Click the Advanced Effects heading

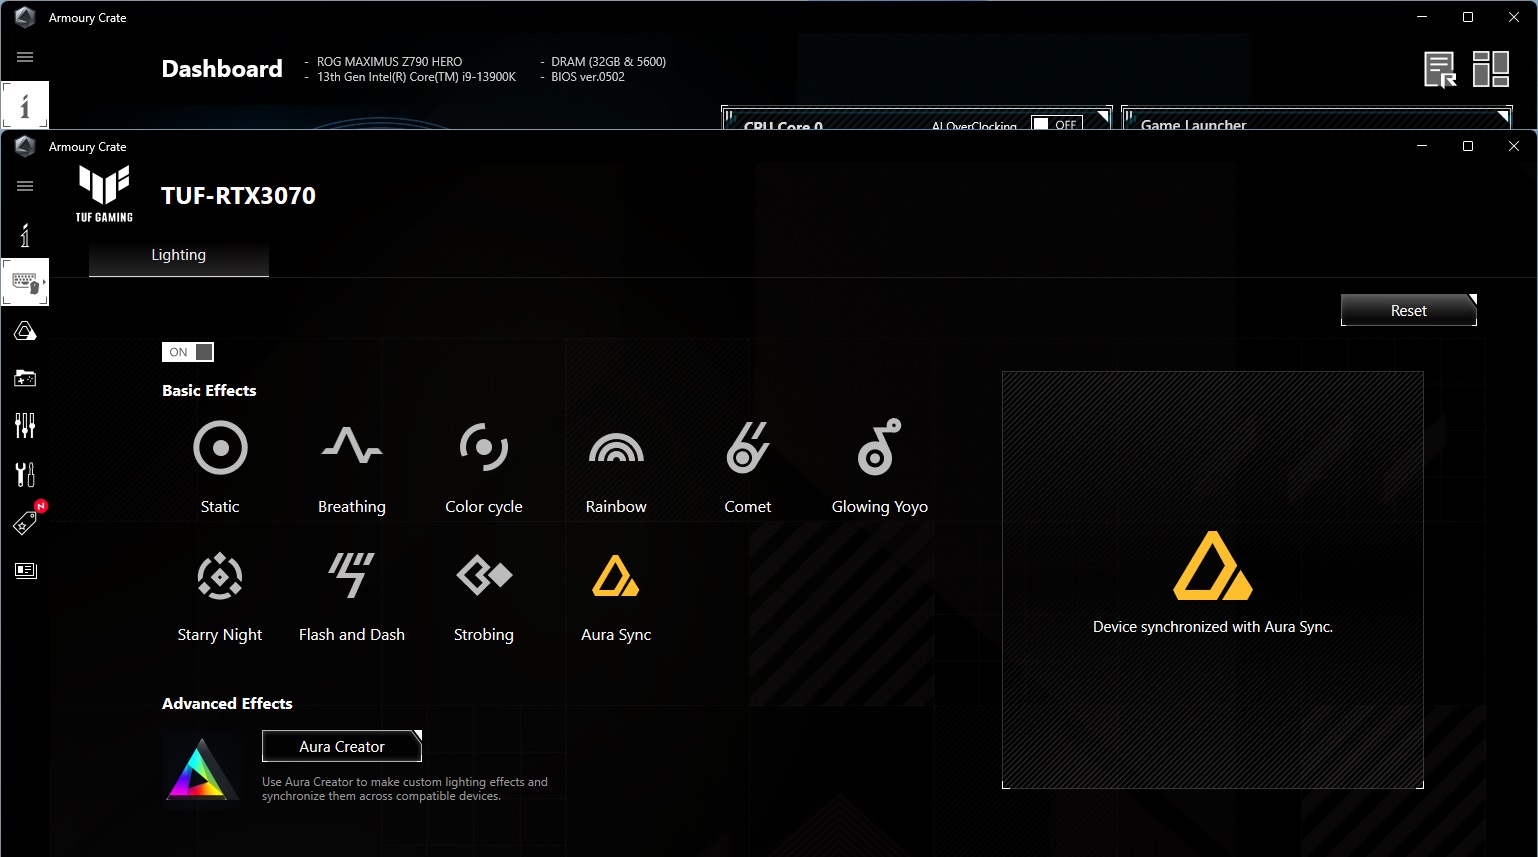[227, 704]
